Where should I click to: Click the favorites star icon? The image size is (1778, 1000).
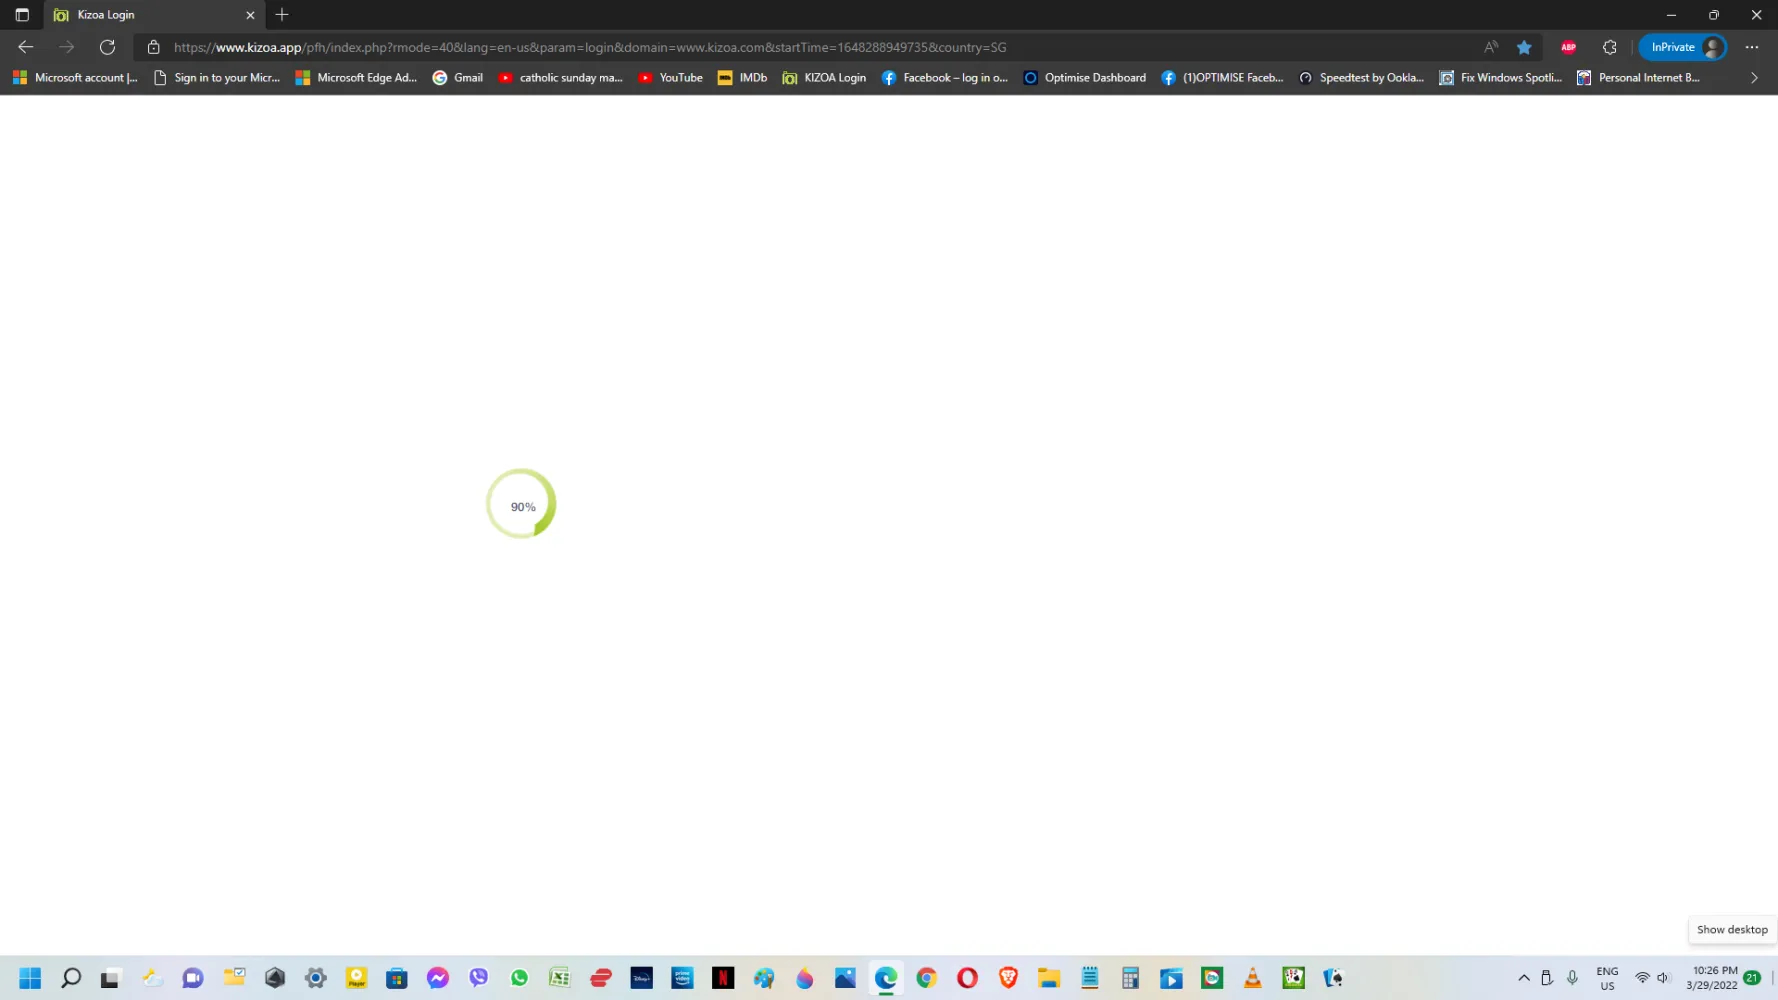(1524, 47)
